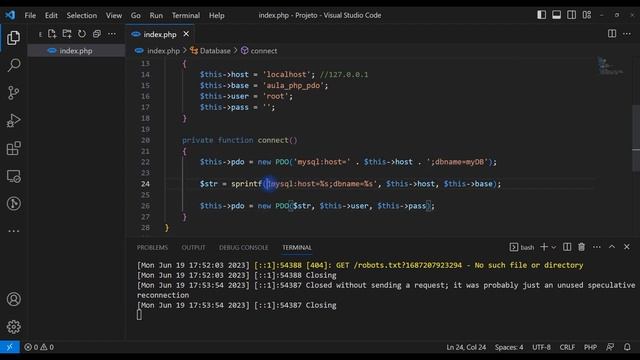
Task: Customize layout button in title bar
Action: tap(587, 15)
